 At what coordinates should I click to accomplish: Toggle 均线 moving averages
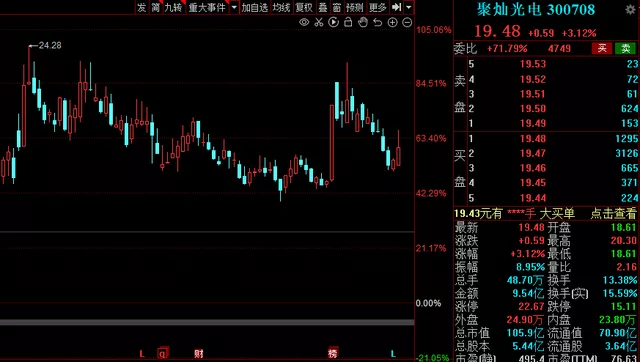[282, 7]
